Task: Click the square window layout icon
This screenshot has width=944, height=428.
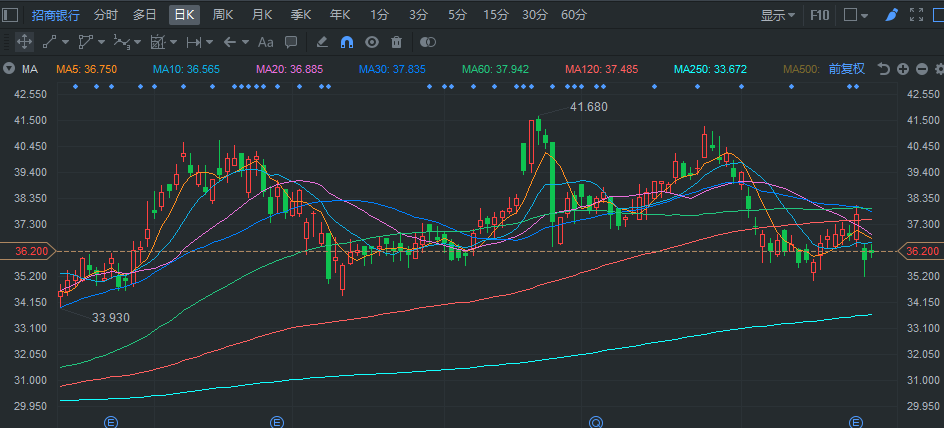Action: 850,15
